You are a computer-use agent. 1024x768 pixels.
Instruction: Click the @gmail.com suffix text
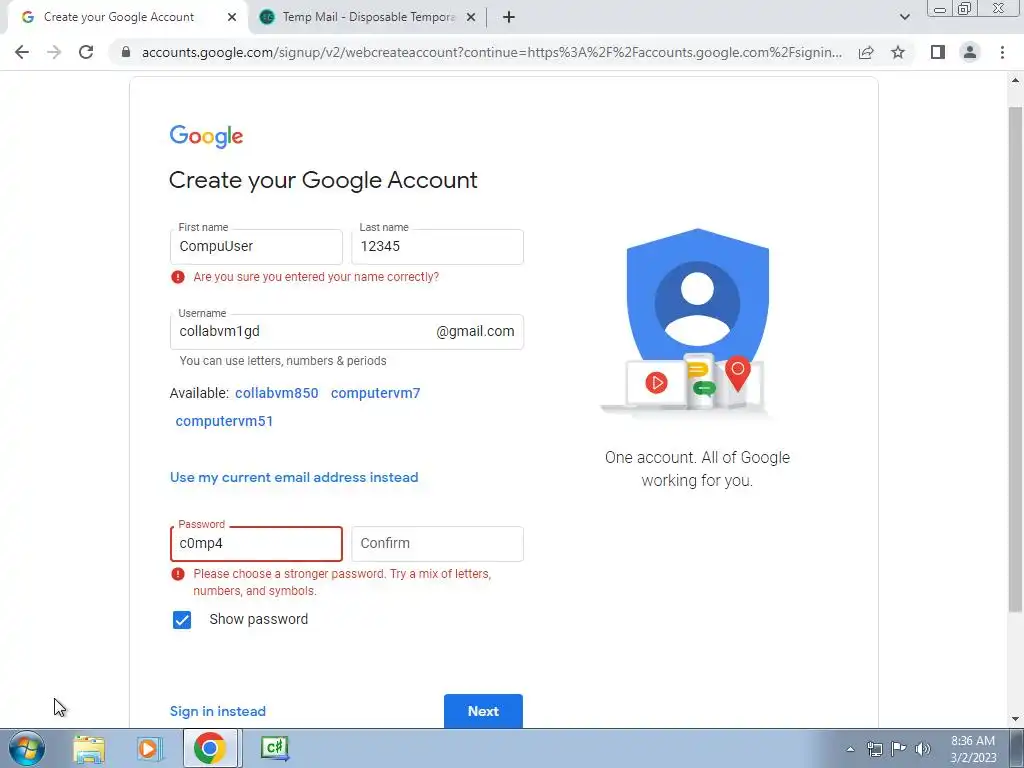[x=475, y=332]
